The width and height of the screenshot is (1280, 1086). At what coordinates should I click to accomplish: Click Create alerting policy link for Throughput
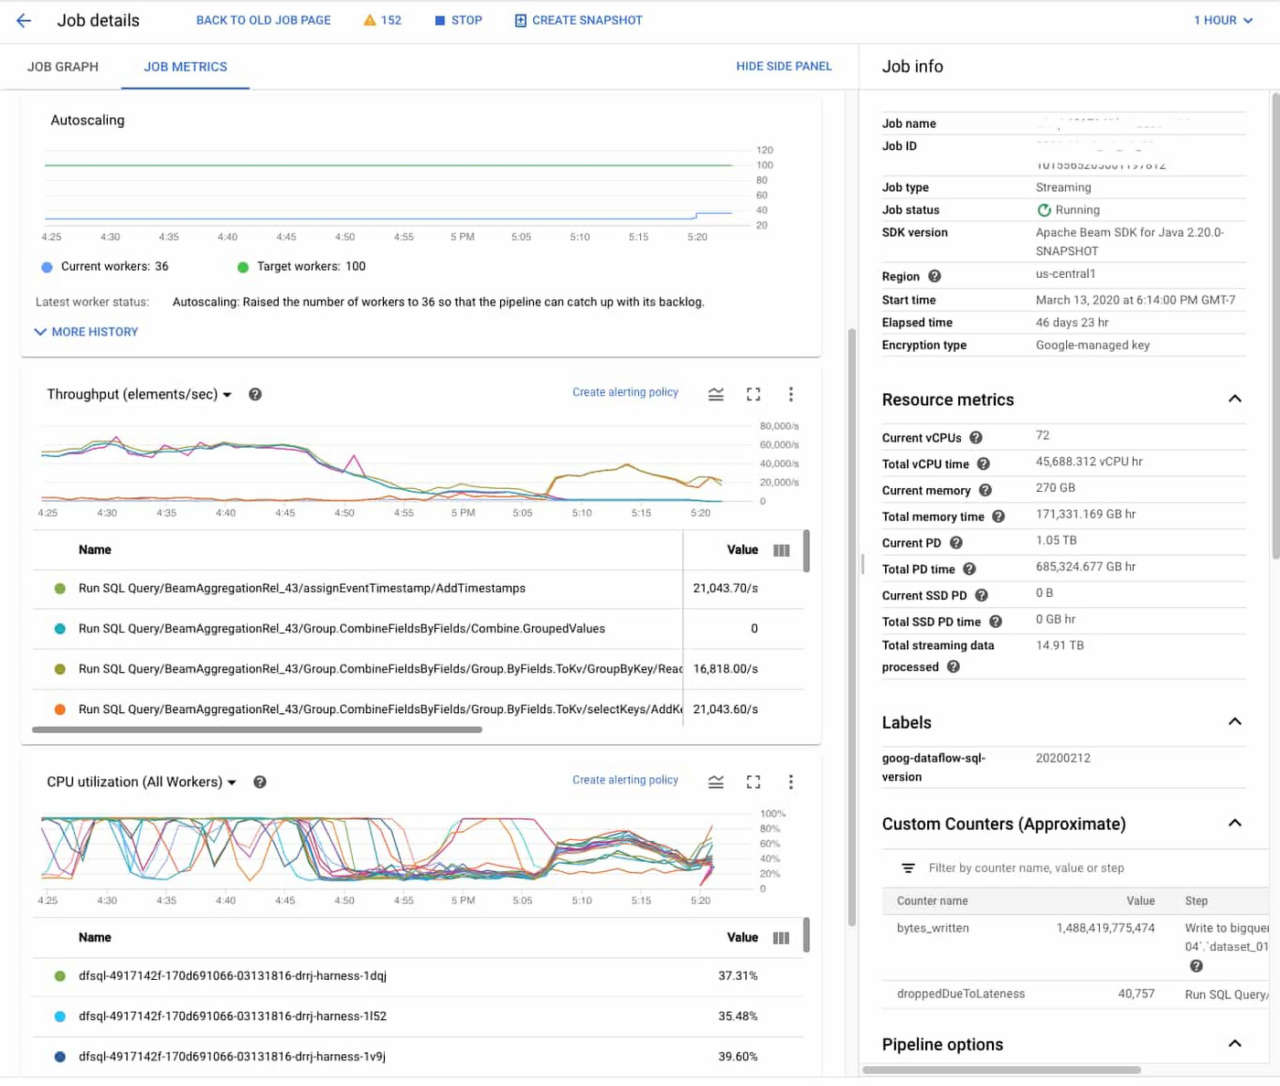pos(625,392)
